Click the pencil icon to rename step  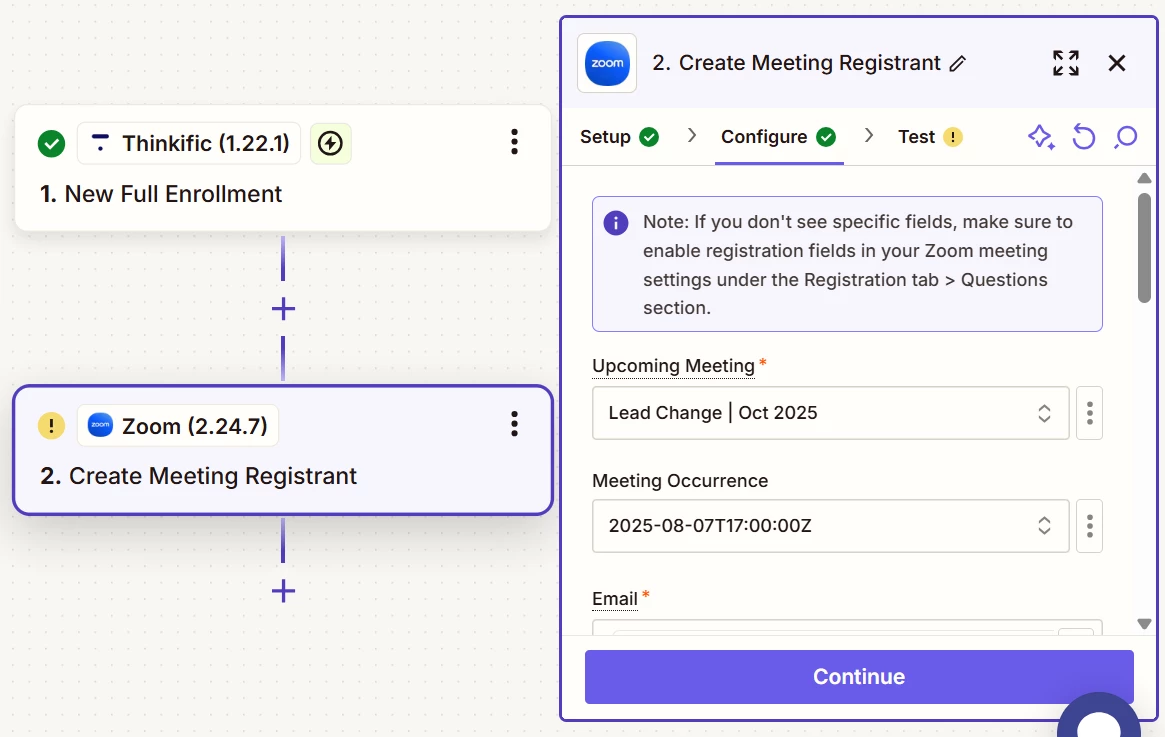point(958,64)
